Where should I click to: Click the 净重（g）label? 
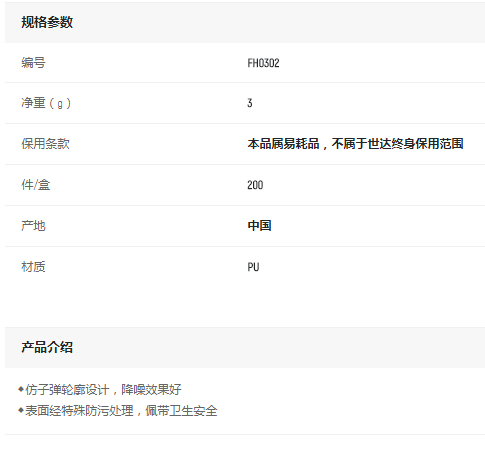pos(46,103)
